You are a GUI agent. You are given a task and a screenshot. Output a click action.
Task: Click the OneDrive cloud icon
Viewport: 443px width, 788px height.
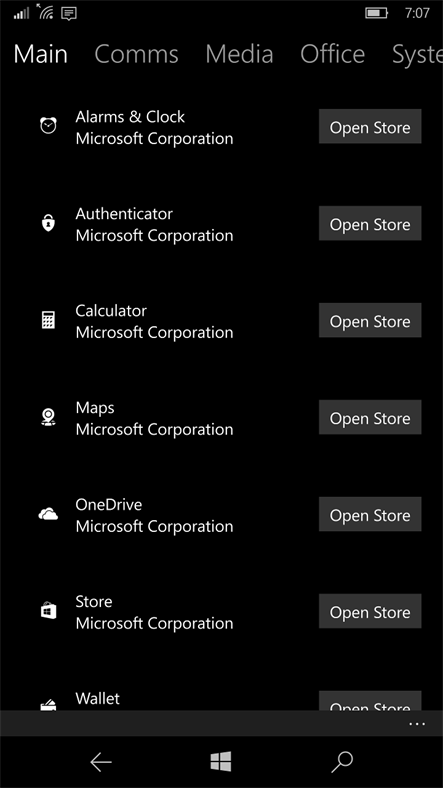point(48,514)
